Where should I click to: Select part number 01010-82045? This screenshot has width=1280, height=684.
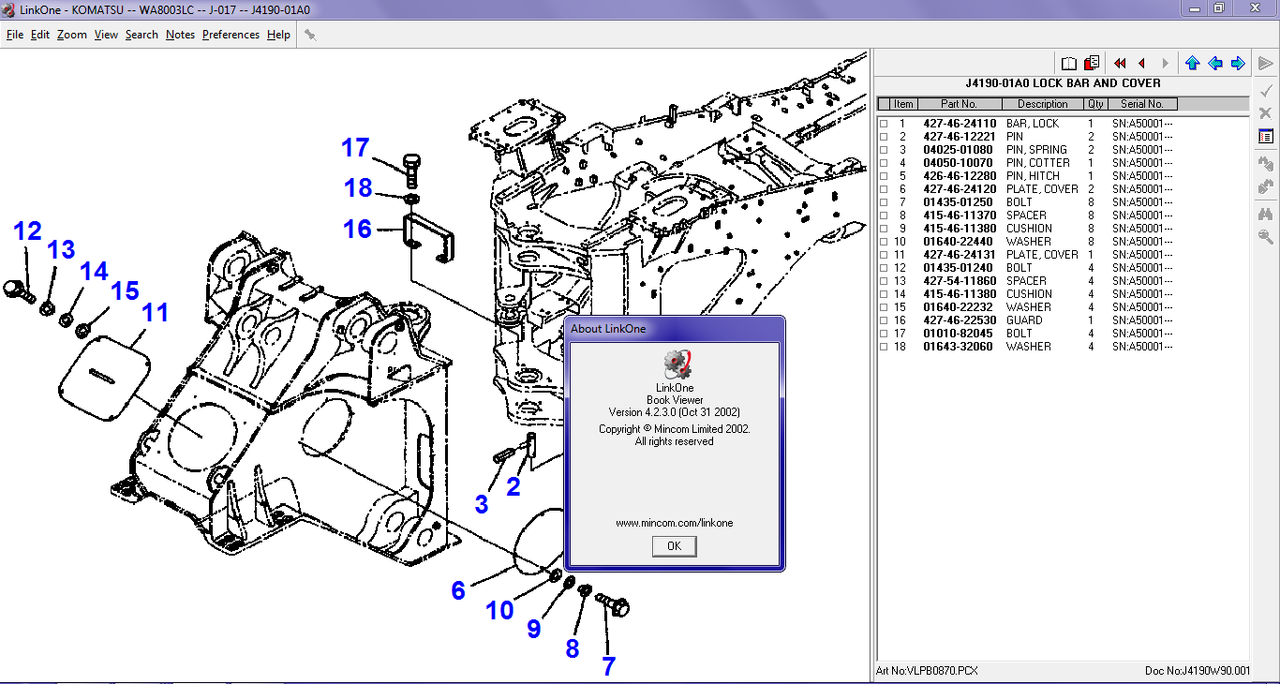[958, 333]
